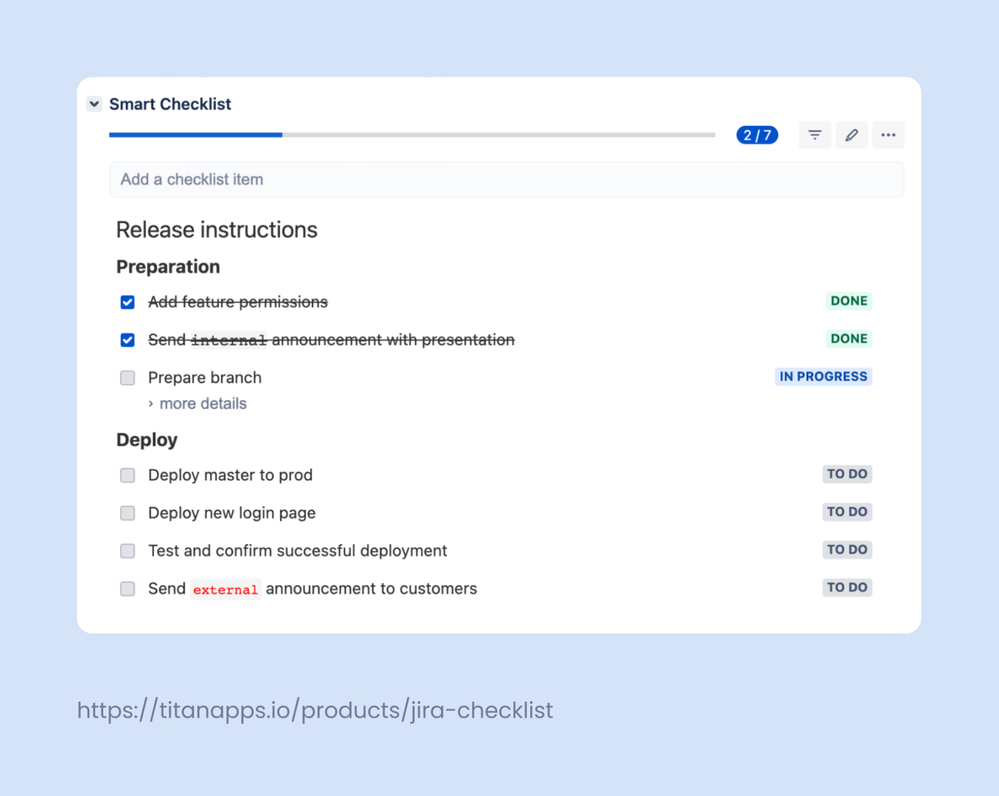Click the DONE badge on Add feature permissions
Viewport: 999px width, 796px height.
point(848,301)
